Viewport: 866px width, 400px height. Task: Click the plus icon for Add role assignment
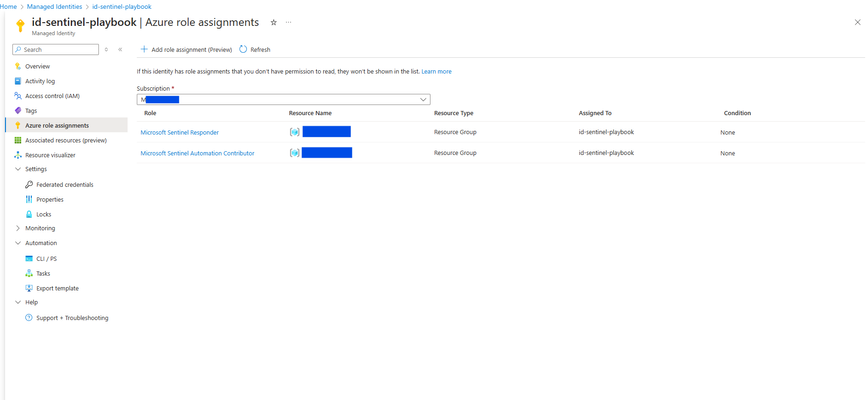click(x=144, y=49)
